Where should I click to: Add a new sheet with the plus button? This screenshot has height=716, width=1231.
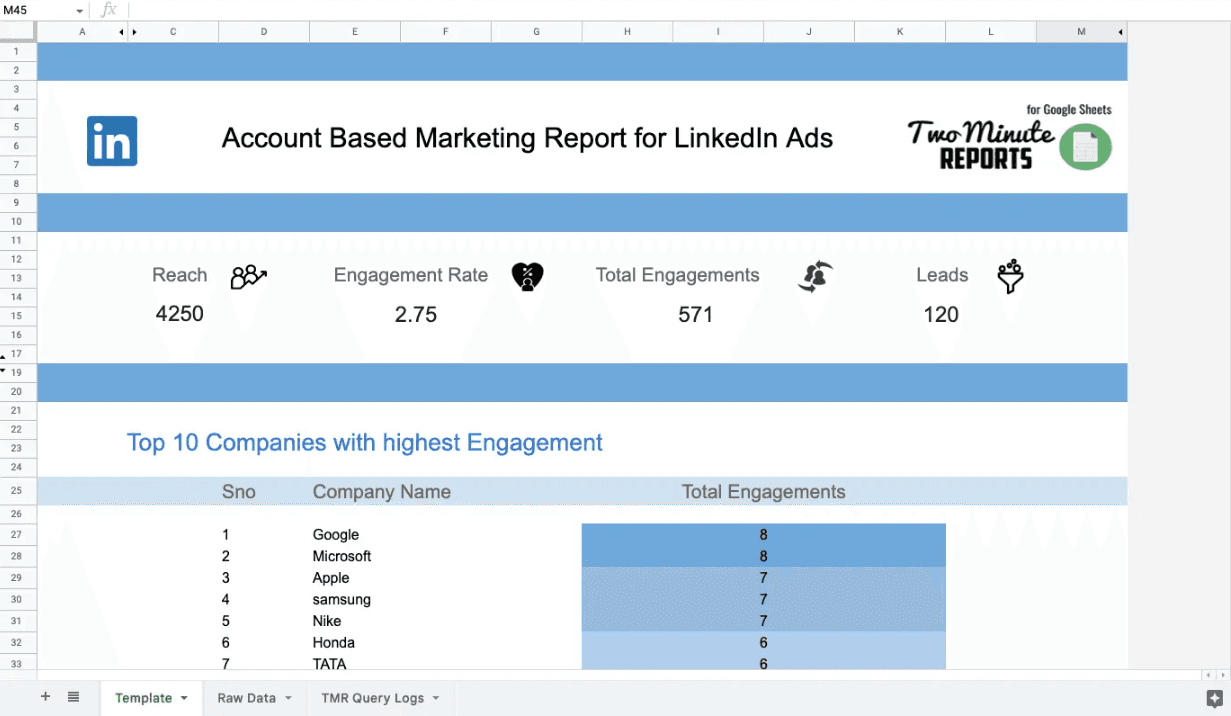(45, 697)
